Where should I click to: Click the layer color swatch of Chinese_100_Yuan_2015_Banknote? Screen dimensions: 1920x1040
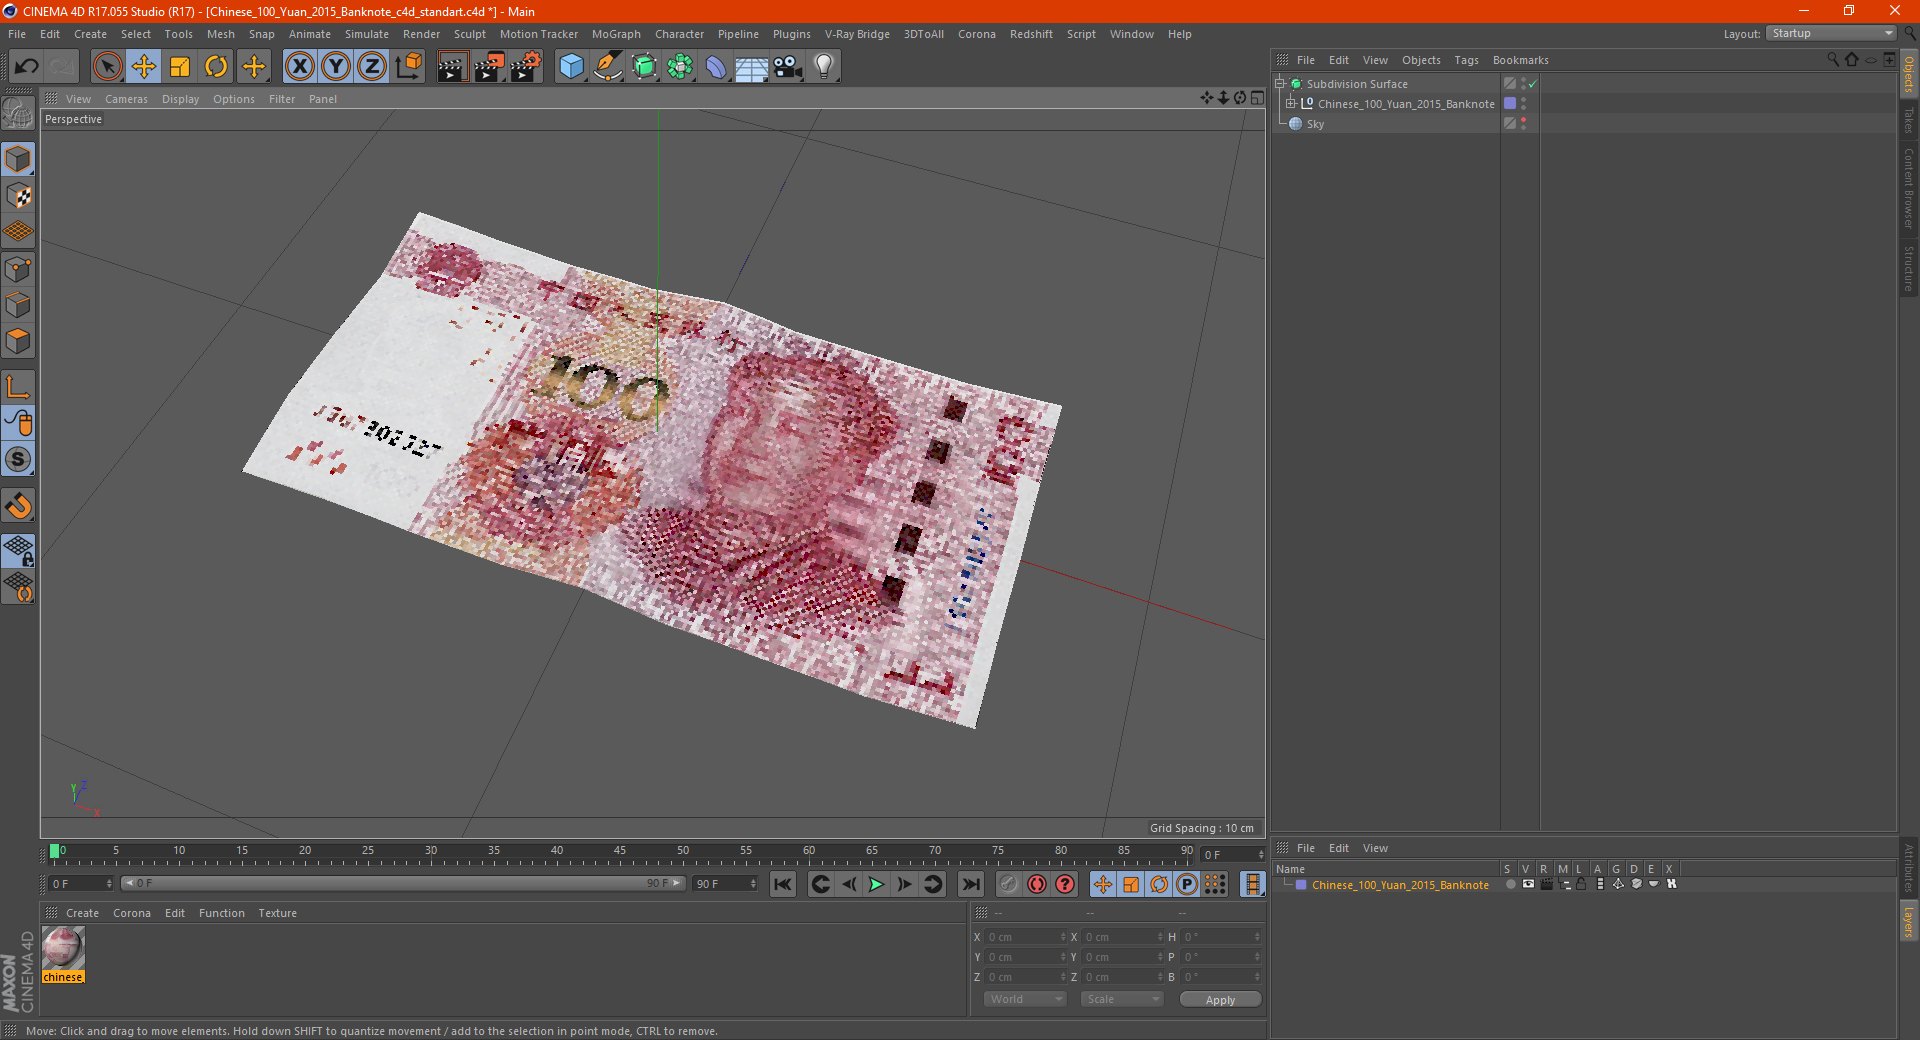[1301, 885]
